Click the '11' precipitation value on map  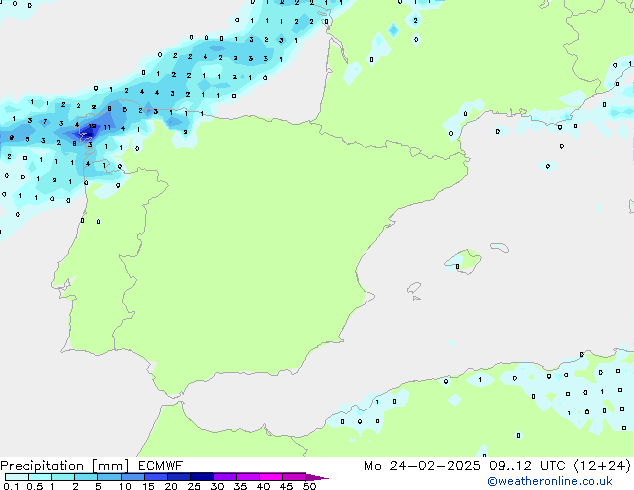coord(107,127)
